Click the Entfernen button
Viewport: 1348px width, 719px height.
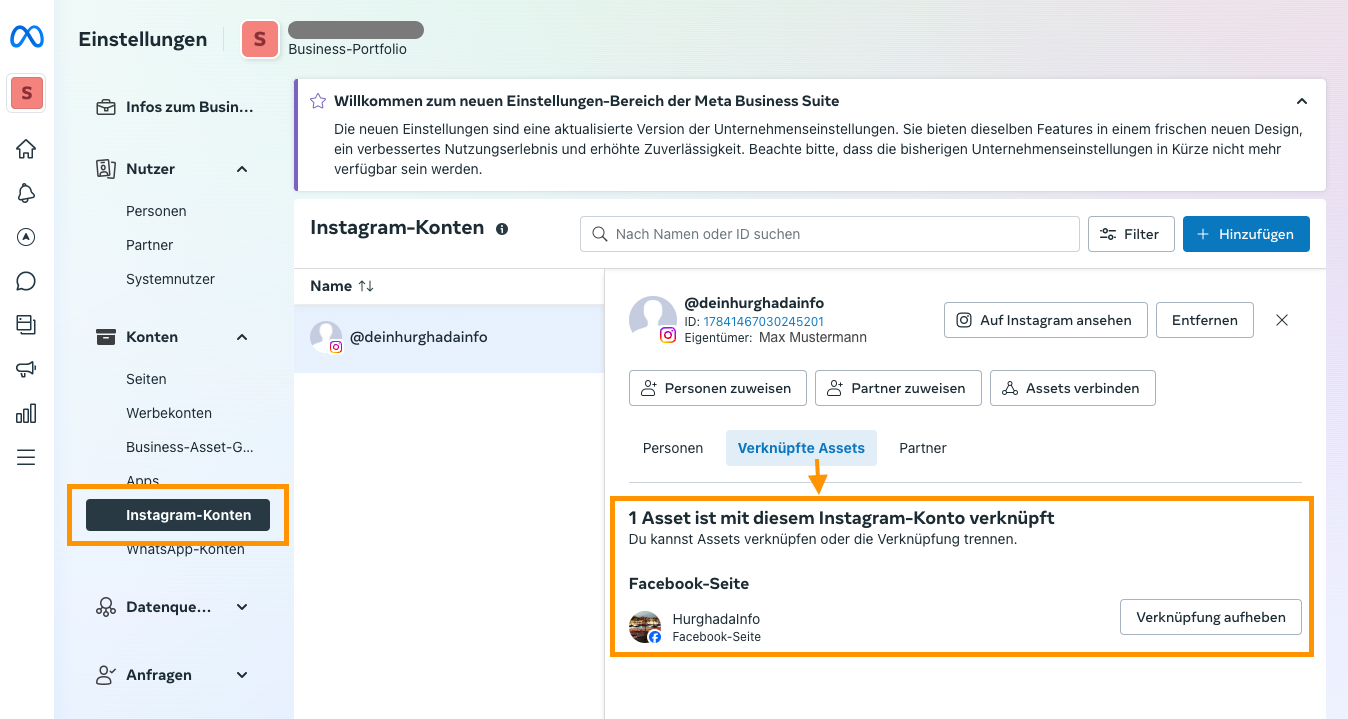pyautogui.click(x=1205, y=320)
